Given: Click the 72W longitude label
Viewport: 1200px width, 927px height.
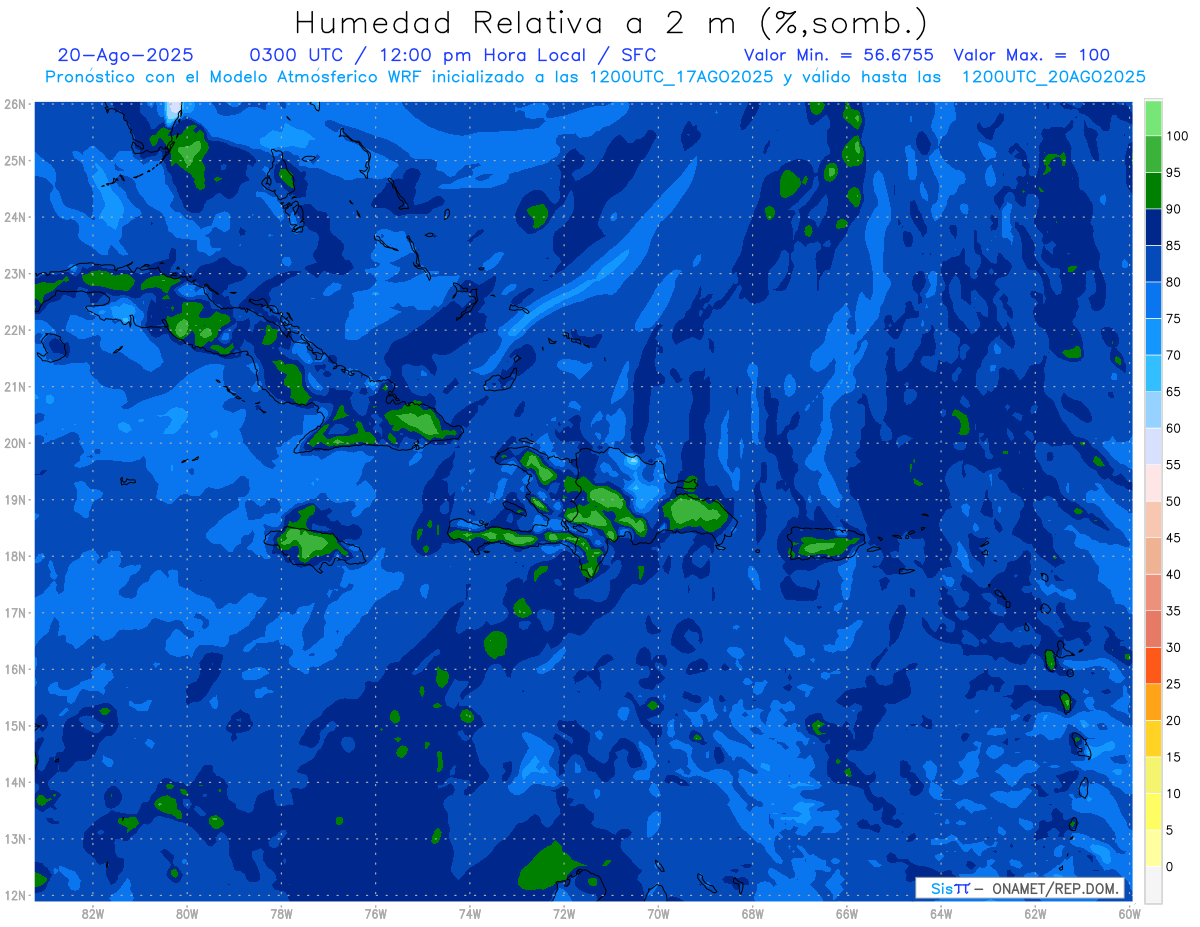Looking at the screenshot, I should click(x=564, y=914).
